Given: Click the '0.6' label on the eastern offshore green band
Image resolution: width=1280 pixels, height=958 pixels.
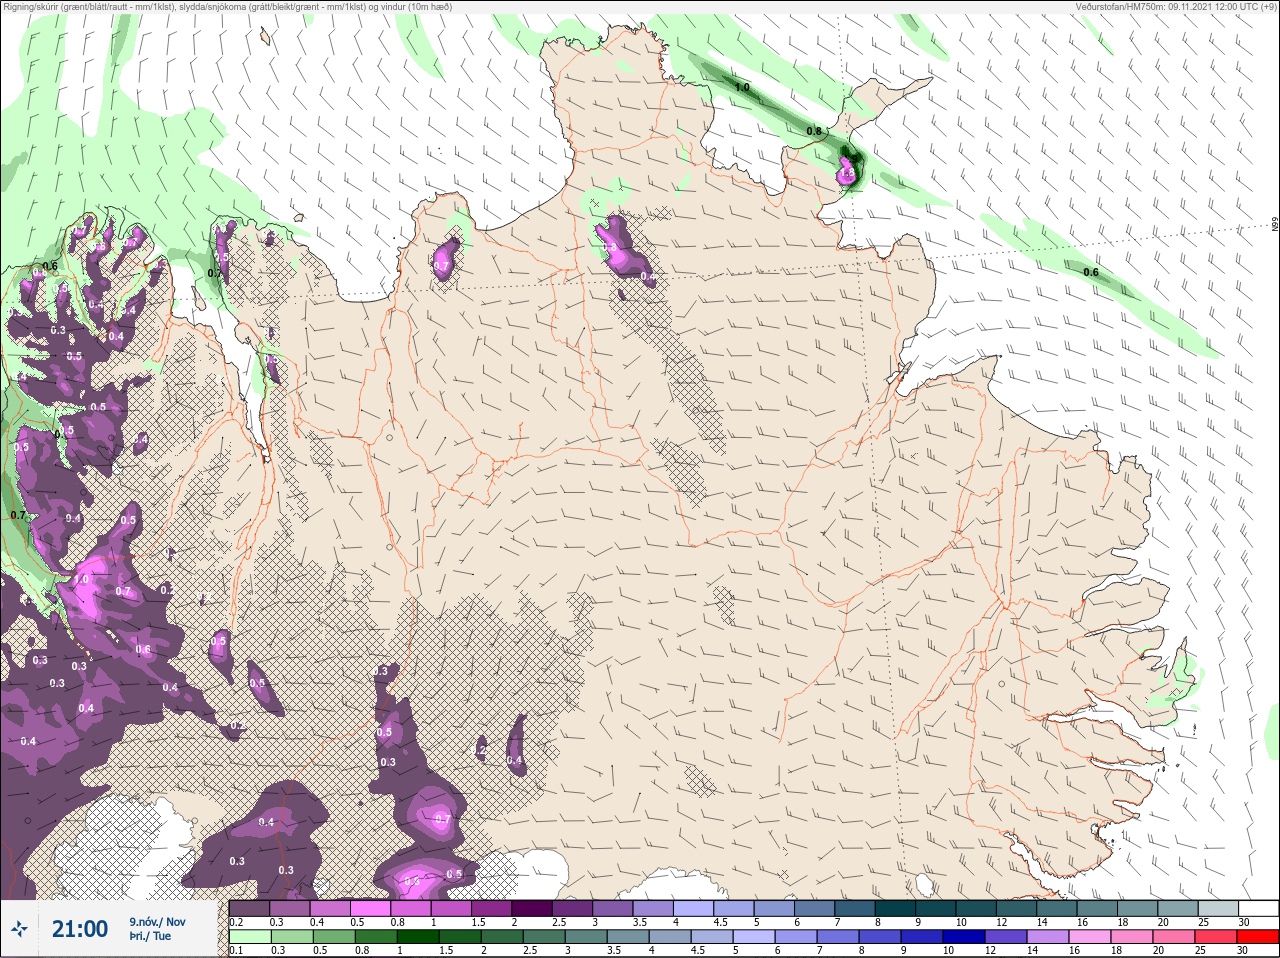Looking at the screenshot, I should point(1091,272).
